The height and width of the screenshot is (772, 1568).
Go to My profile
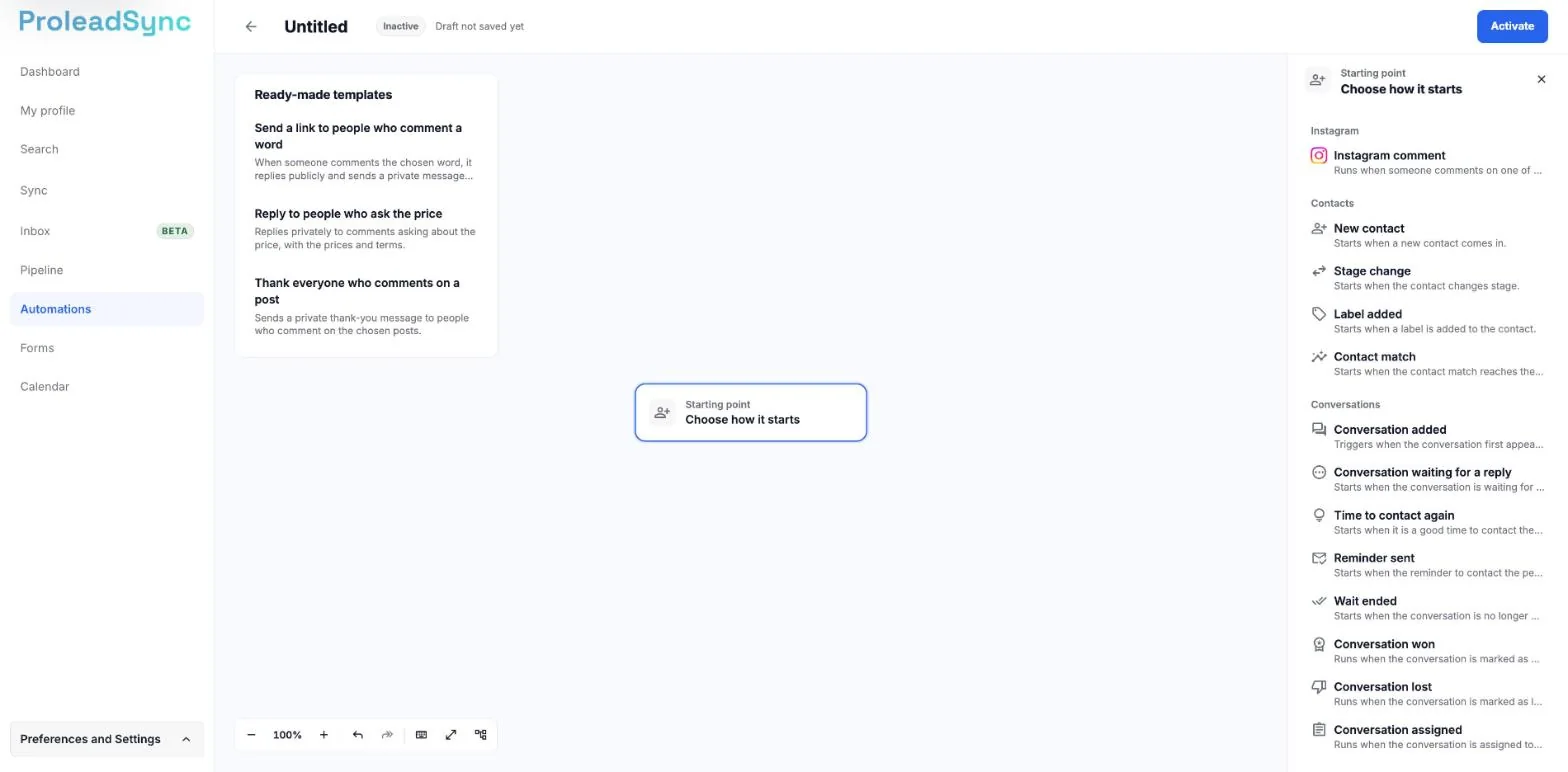click(107, 111)
